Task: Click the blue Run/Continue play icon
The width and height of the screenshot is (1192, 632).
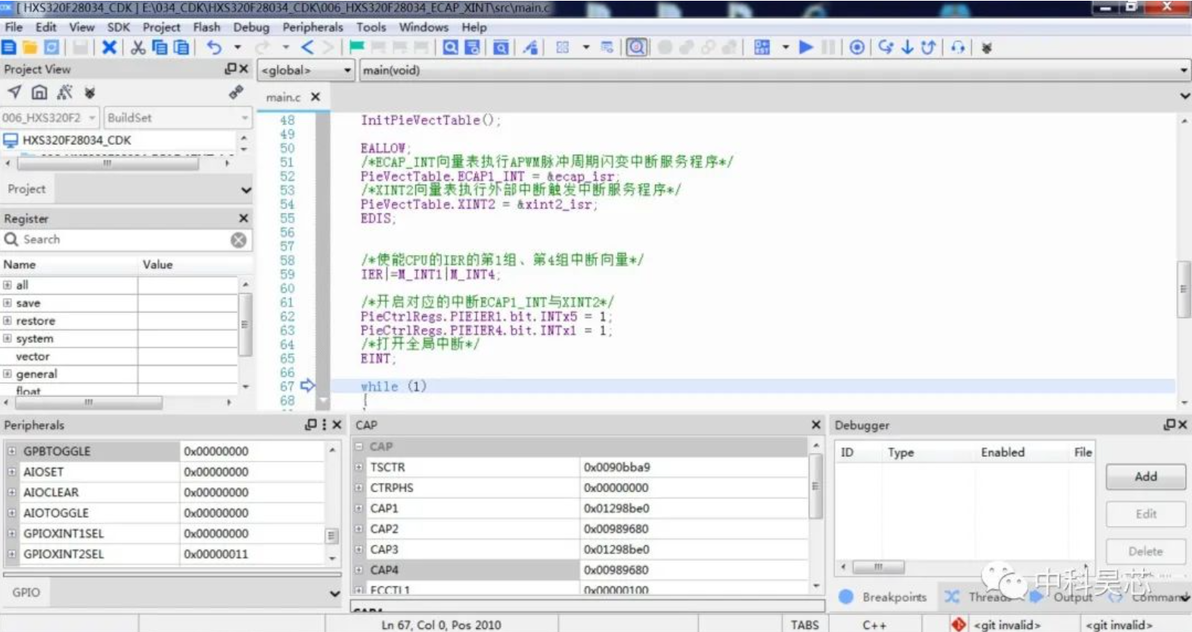Action: pyautogui.click(x=807, y=47)
